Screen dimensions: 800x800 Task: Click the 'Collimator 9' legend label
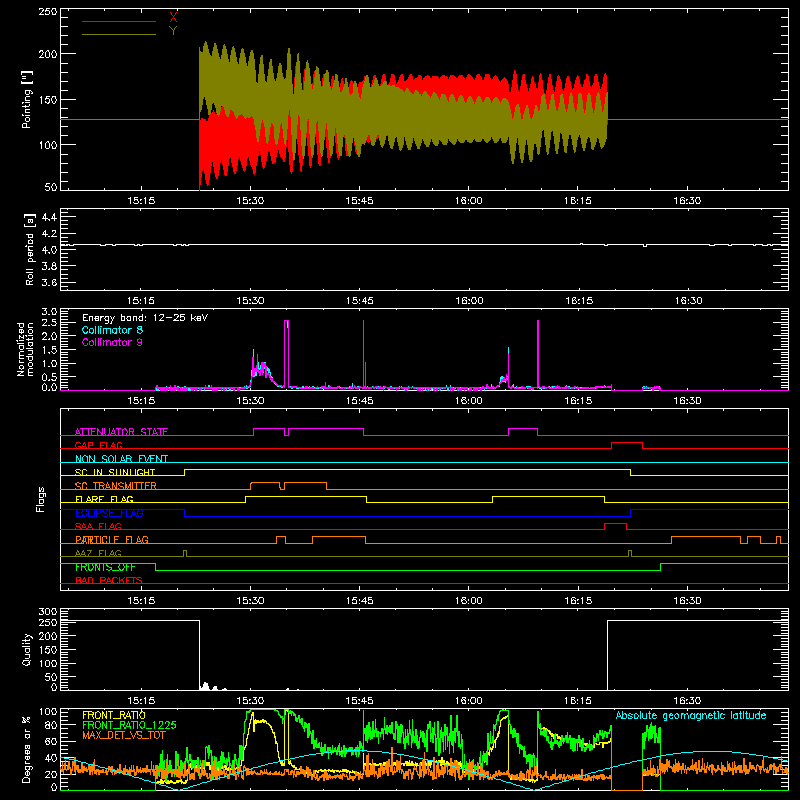[112, 342]
